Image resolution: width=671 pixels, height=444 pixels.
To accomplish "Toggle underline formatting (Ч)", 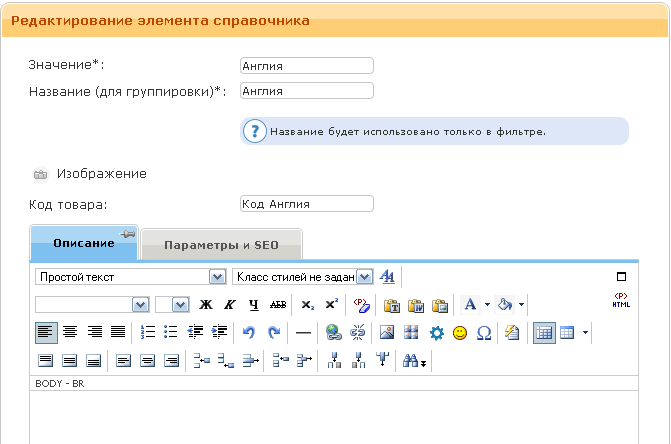I will pyautogui.click(x=254, y=305).
